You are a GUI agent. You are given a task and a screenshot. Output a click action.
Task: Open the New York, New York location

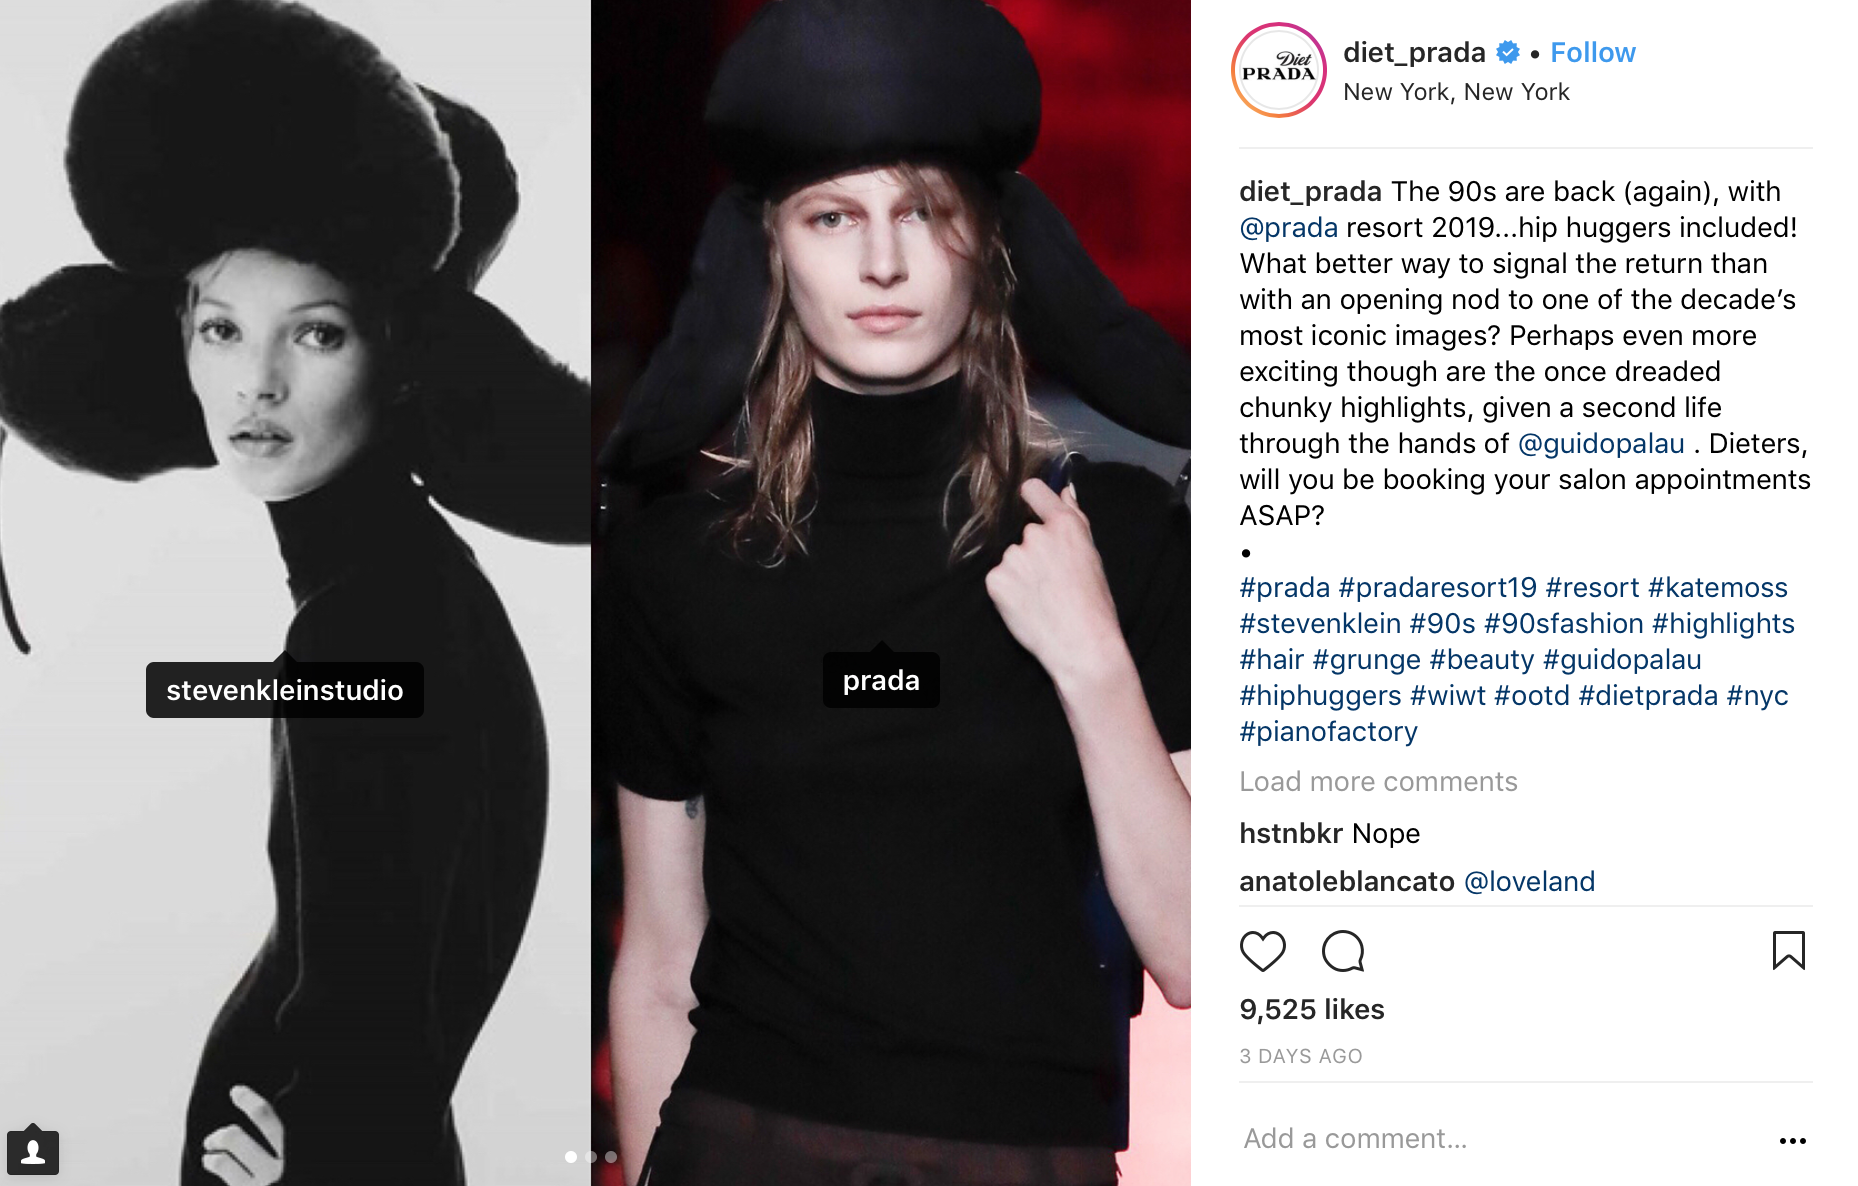[1456, 92]
